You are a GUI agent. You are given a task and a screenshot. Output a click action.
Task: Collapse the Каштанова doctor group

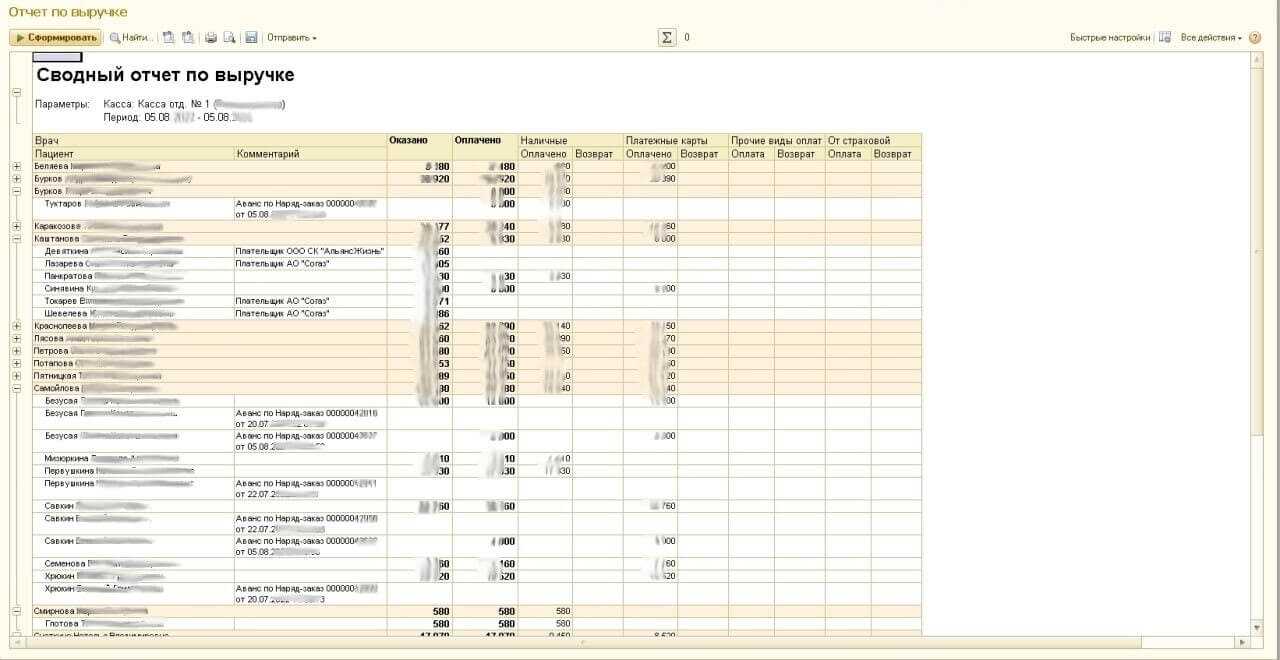click(x=16, y=239)
